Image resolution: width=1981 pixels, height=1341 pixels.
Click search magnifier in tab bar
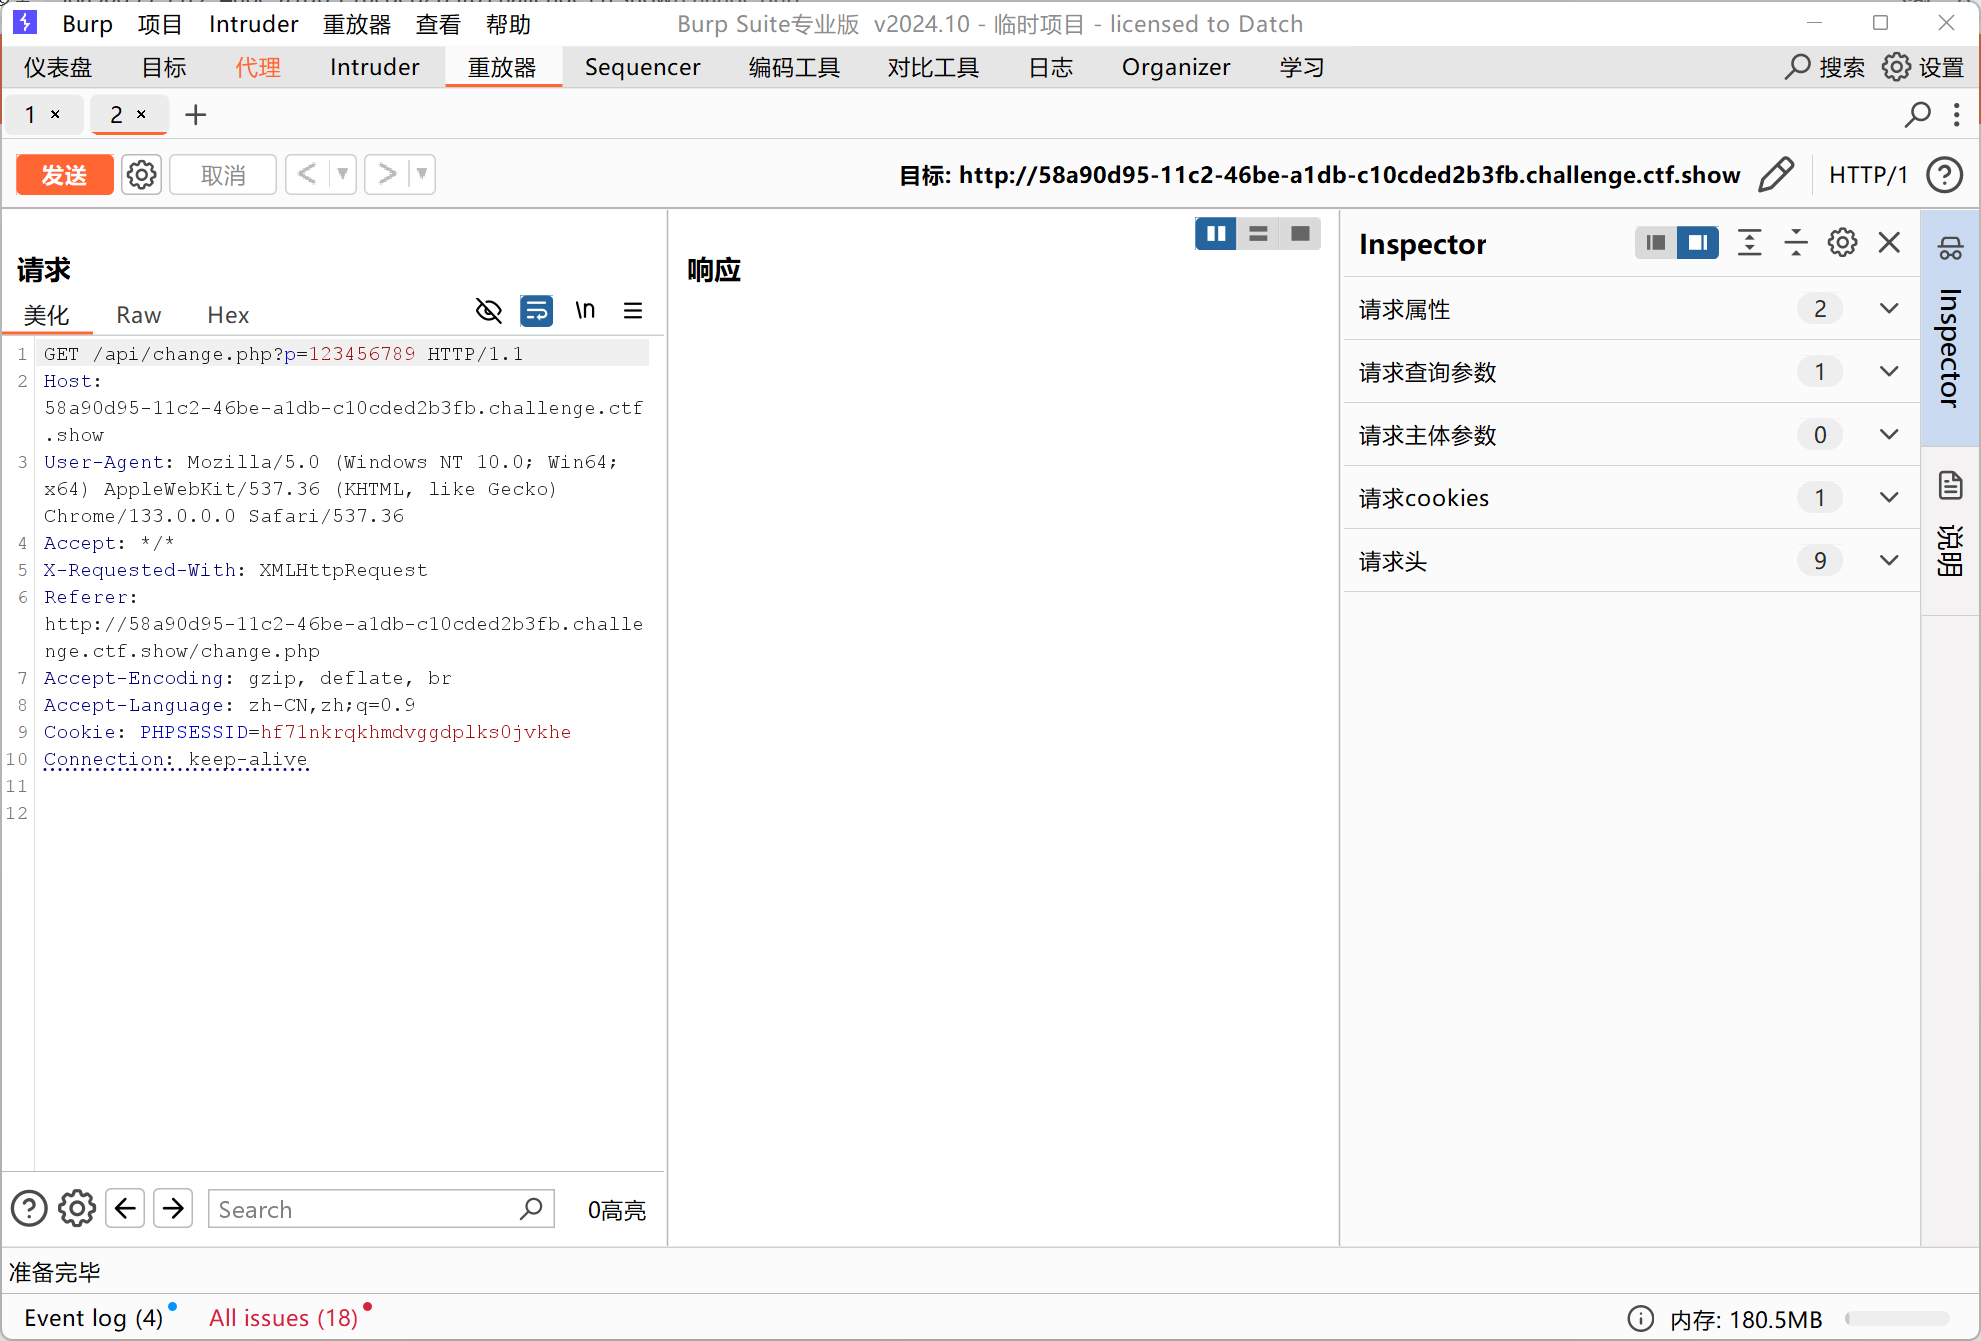pyautogui.click(x=1917, y=115)
